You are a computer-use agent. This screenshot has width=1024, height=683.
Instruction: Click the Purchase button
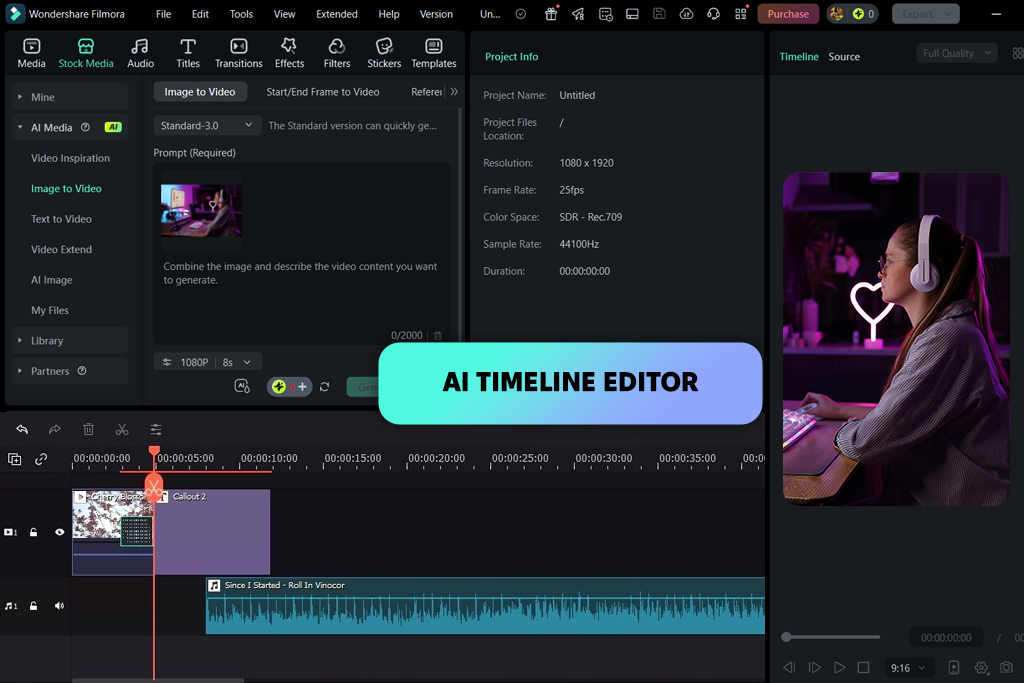coord(788,14)
